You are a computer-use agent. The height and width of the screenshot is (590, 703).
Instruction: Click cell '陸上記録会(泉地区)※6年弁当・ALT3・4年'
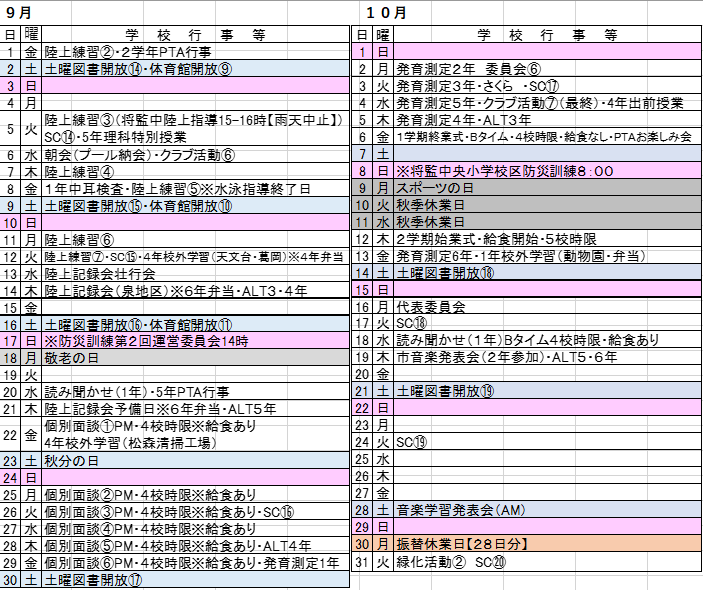tap(195, 291)
